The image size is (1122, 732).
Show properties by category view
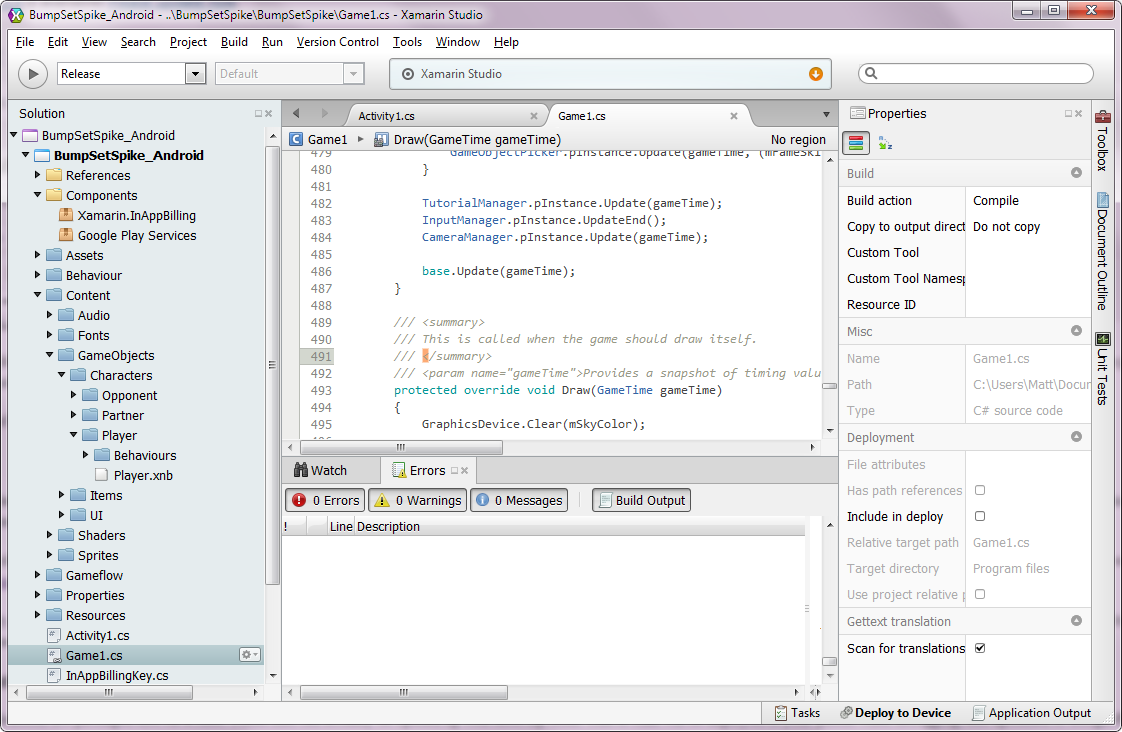click(856, 143)
